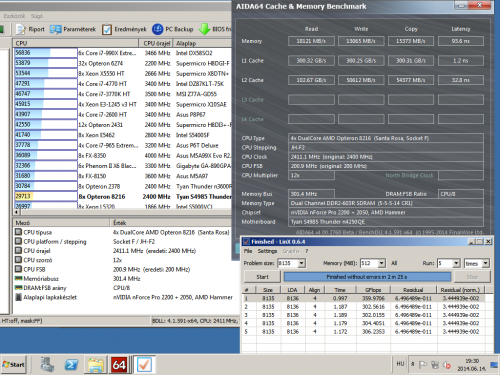Open the LinX File menu
Image resolution: width=500 pixels, height=375 pixels.
pos(248,251)
